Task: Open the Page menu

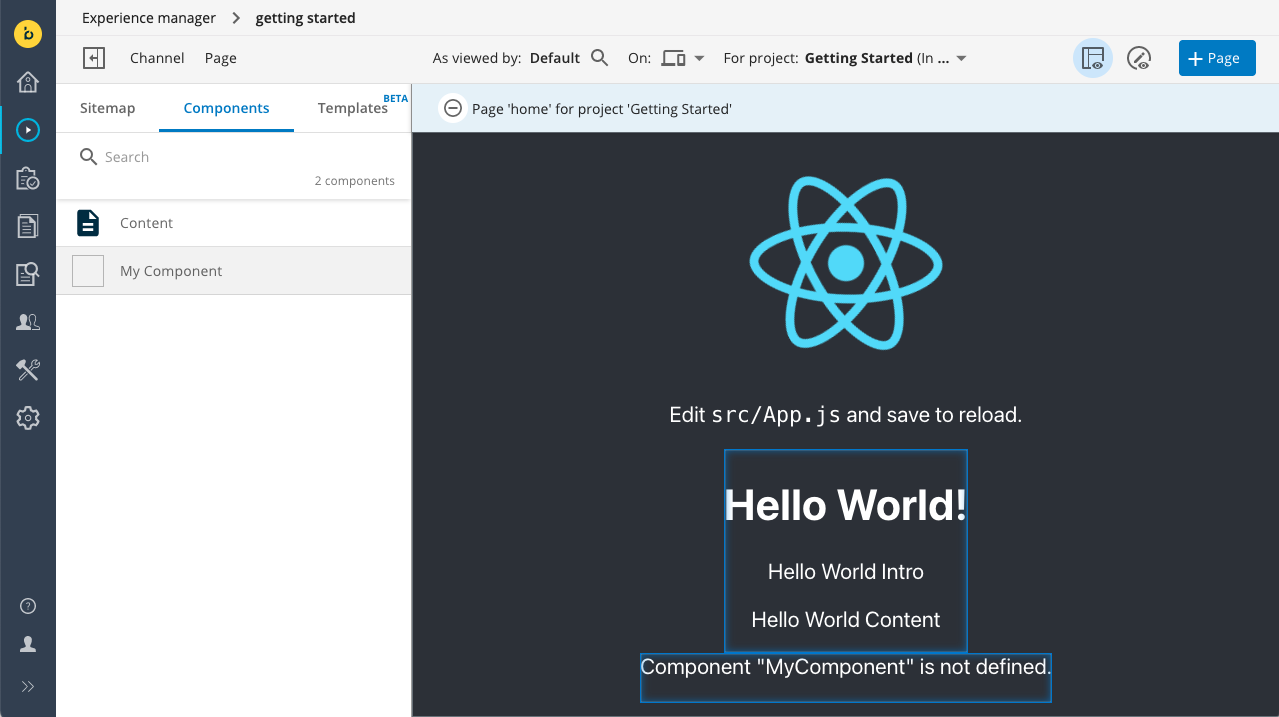Action: 221,58
